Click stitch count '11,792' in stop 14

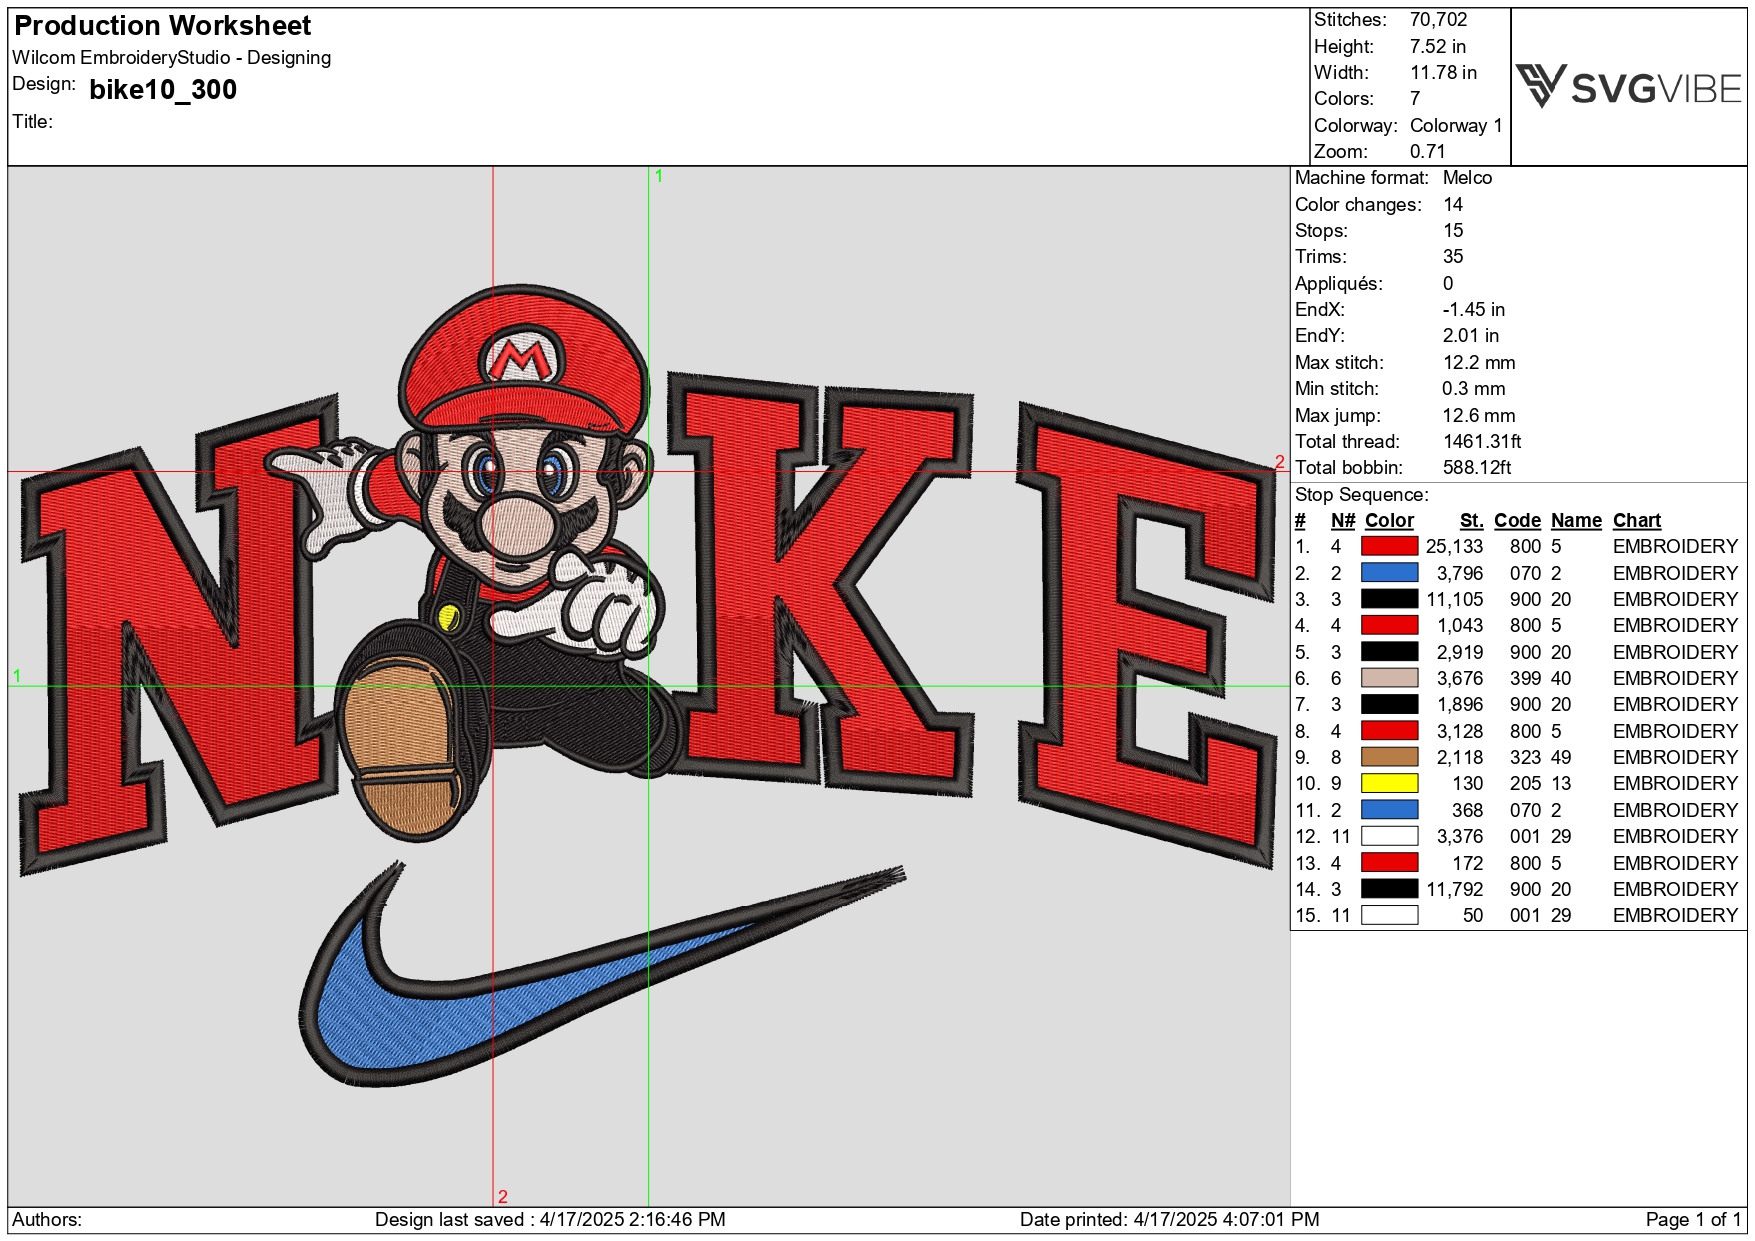[1454, 889]
